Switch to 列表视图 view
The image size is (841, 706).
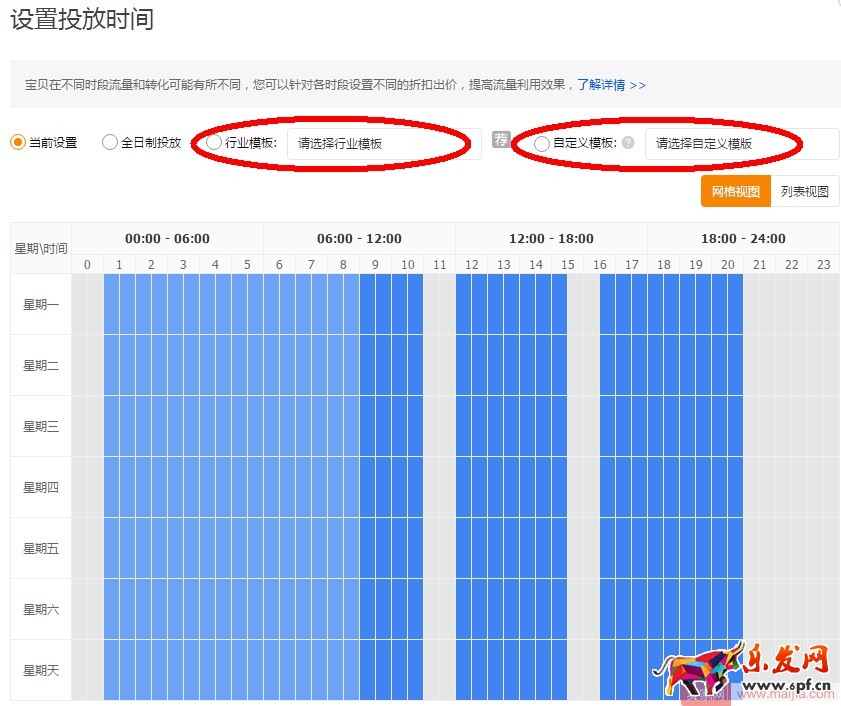[x=804, y=191]
